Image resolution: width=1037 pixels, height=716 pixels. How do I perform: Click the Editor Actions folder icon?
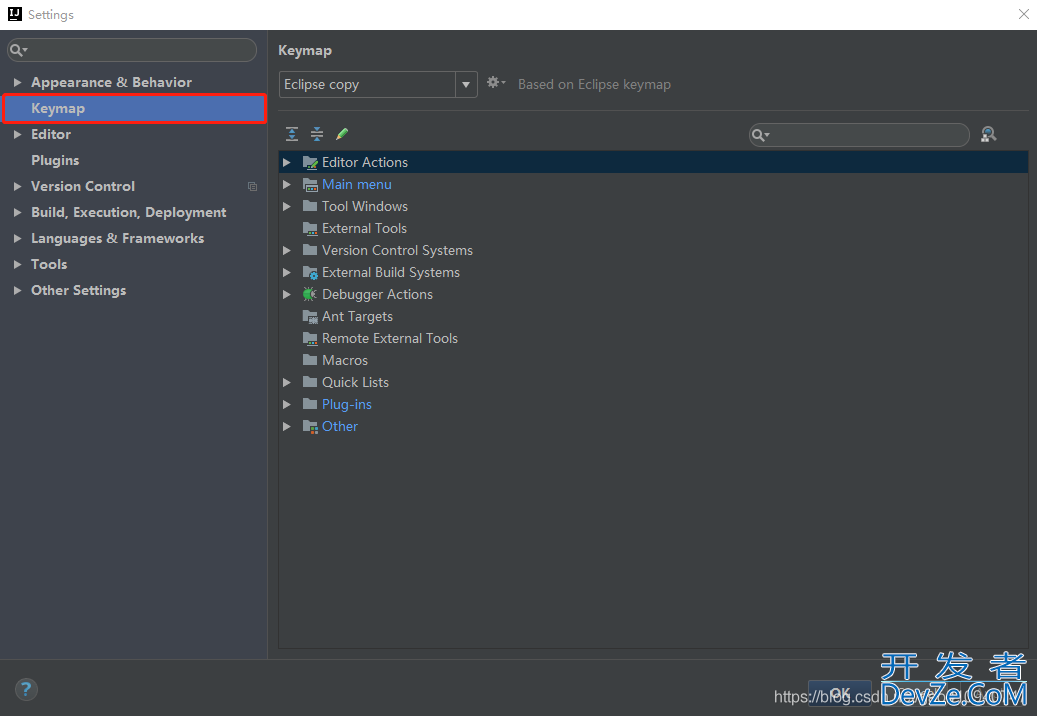click(310, 163)
